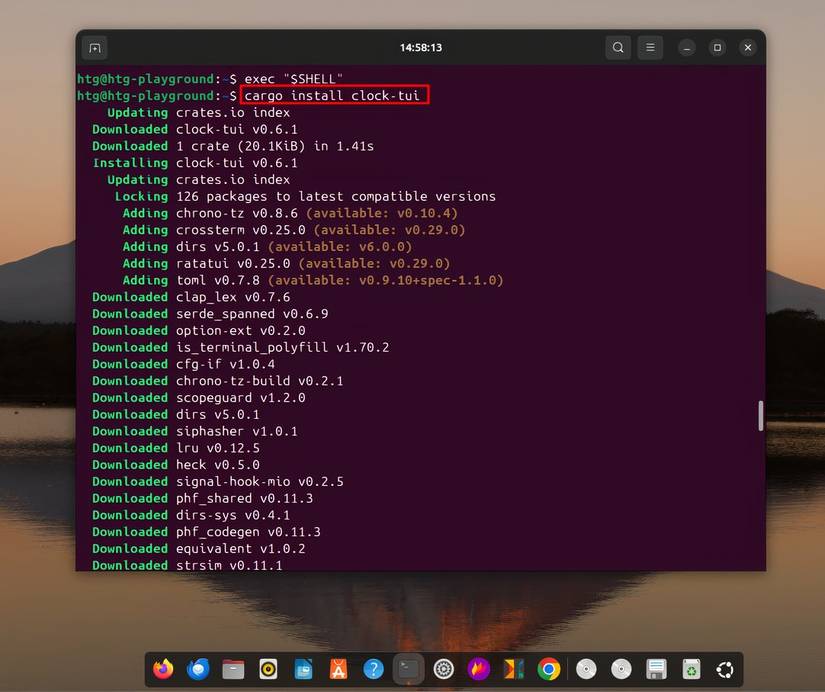The width and height of the screenshot is (825, 692).
Task: Open Settings gear in the dock
Action: coord(444,669)
